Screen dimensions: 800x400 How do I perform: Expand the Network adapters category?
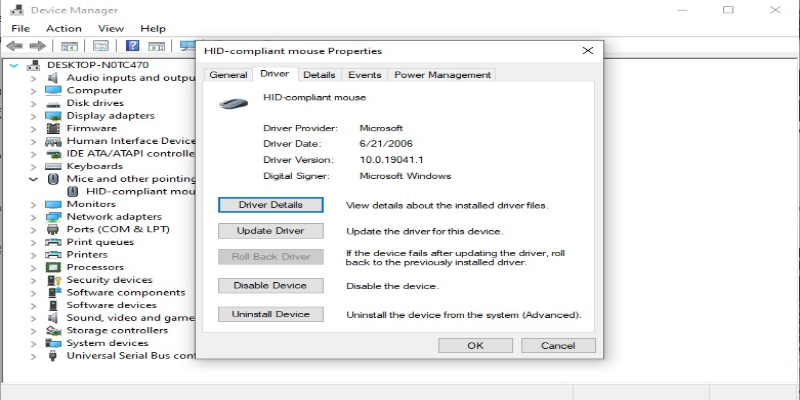[x=33, y=217]
